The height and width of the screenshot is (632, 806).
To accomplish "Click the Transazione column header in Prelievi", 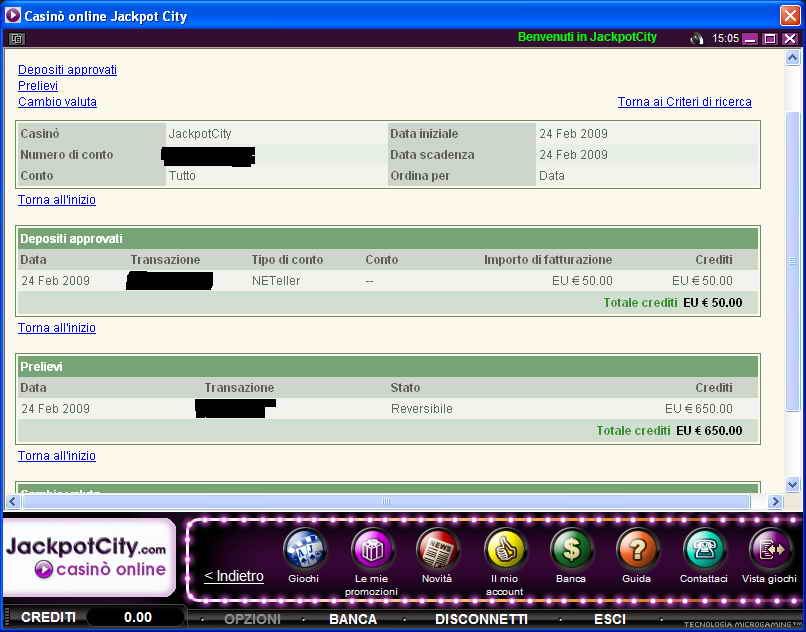I will coord(239,388).
